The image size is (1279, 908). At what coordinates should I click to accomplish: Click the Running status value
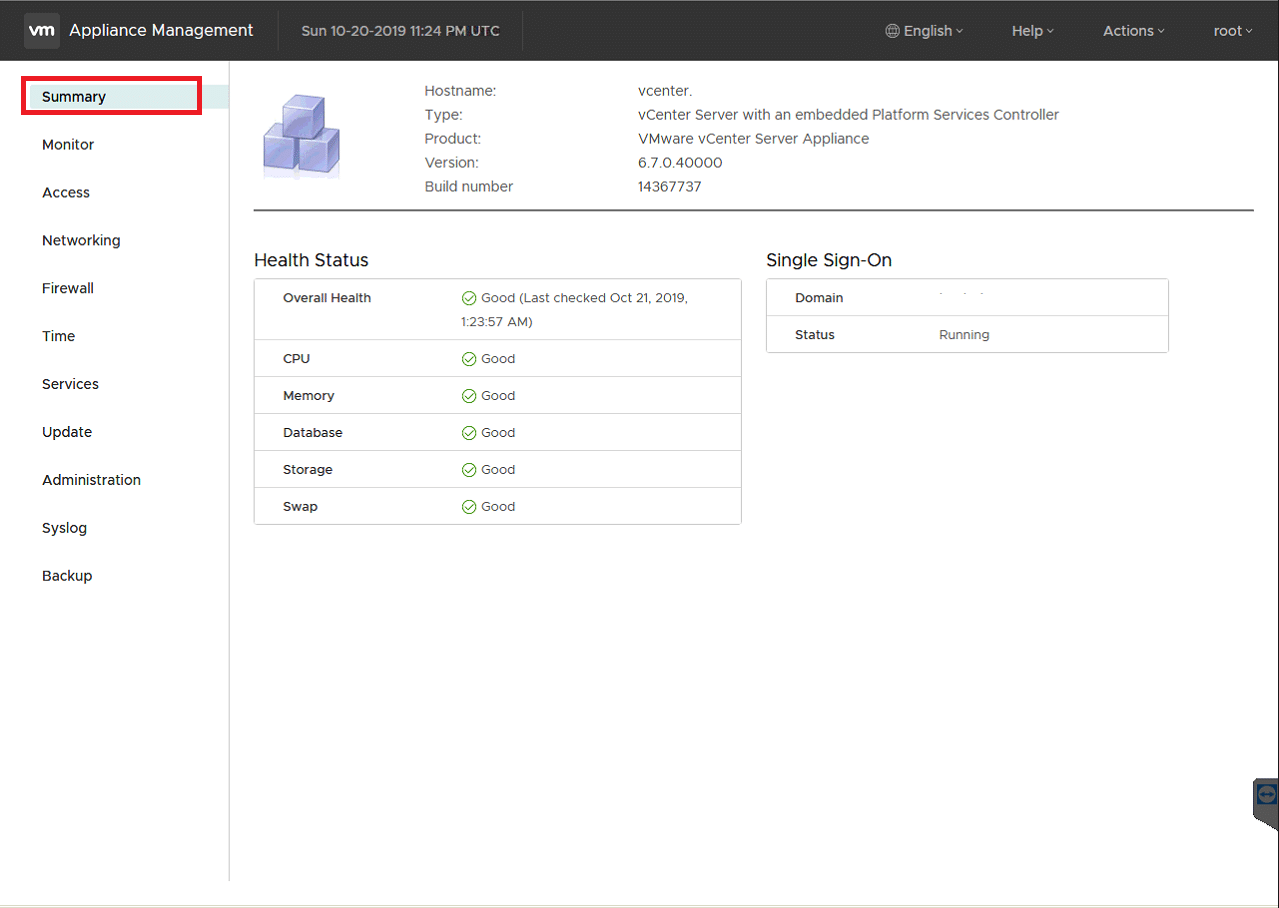point(964,335)
